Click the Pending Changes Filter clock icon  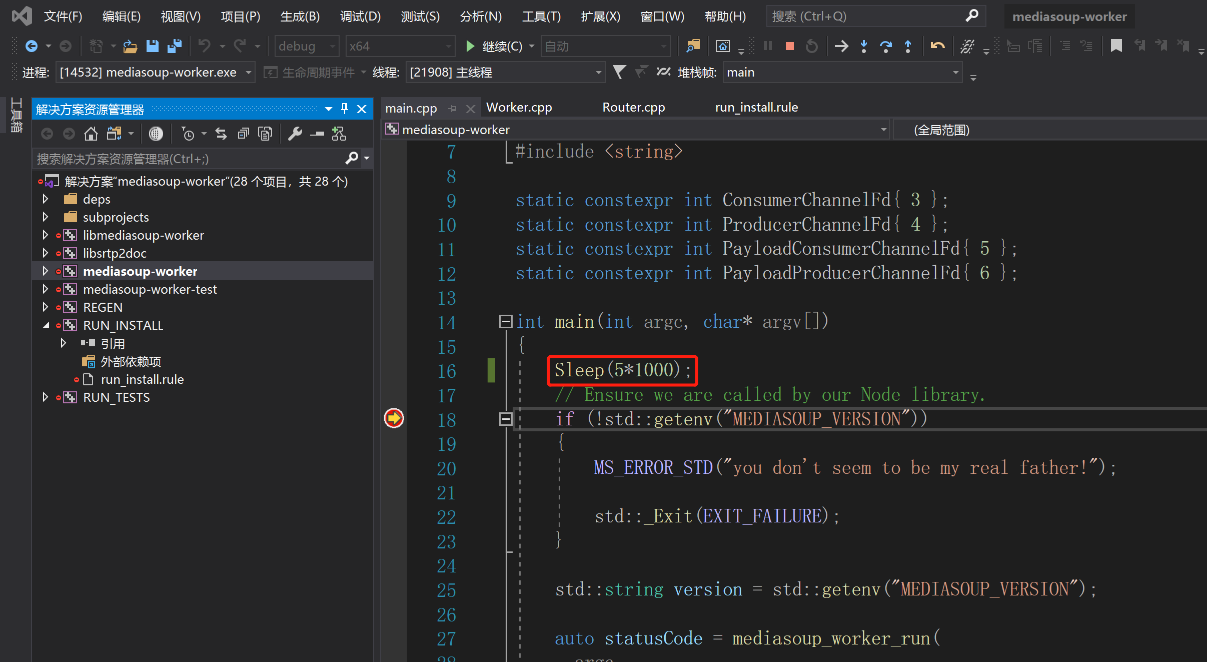pos(188,134)
